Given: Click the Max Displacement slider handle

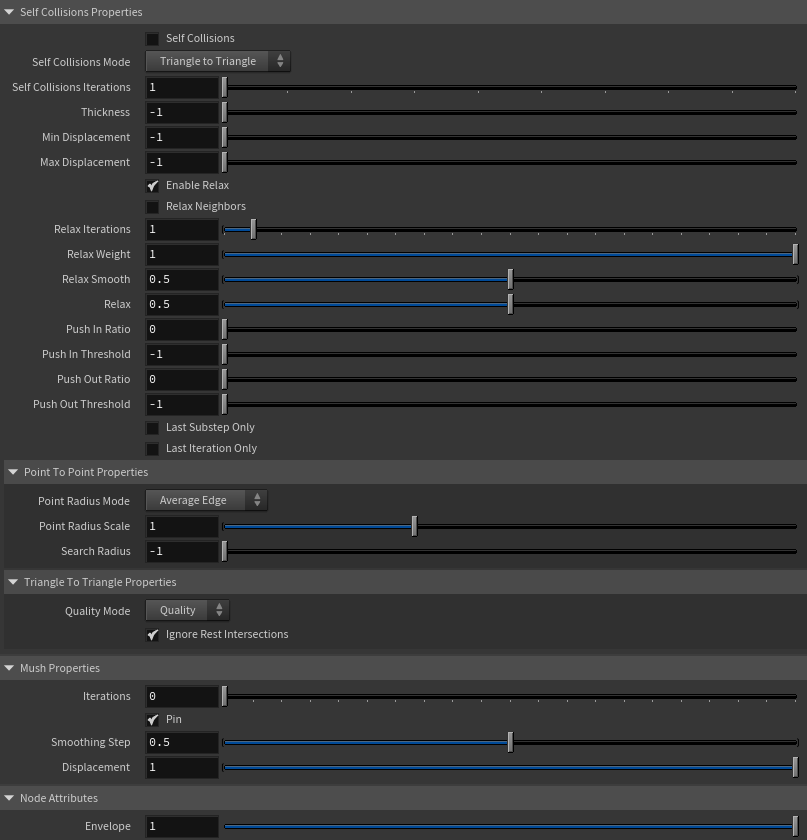Looking at the screenshot, I should tap(225, 162).
